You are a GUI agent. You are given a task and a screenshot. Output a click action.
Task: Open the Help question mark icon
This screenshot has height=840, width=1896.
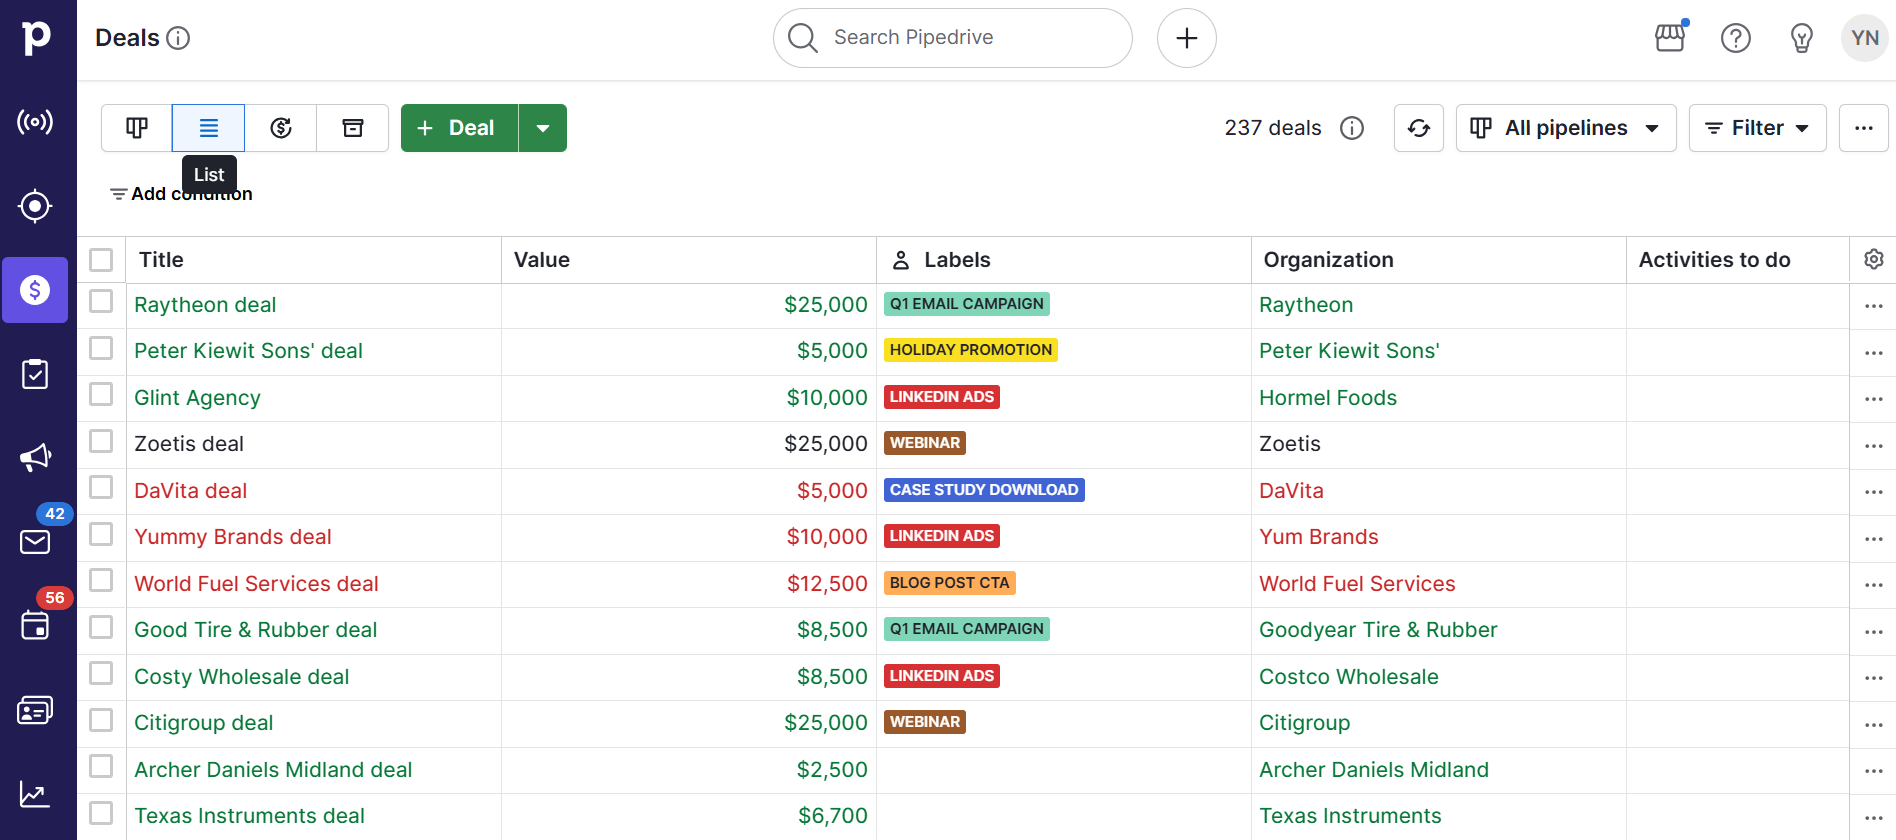(x=1736, y=38)
